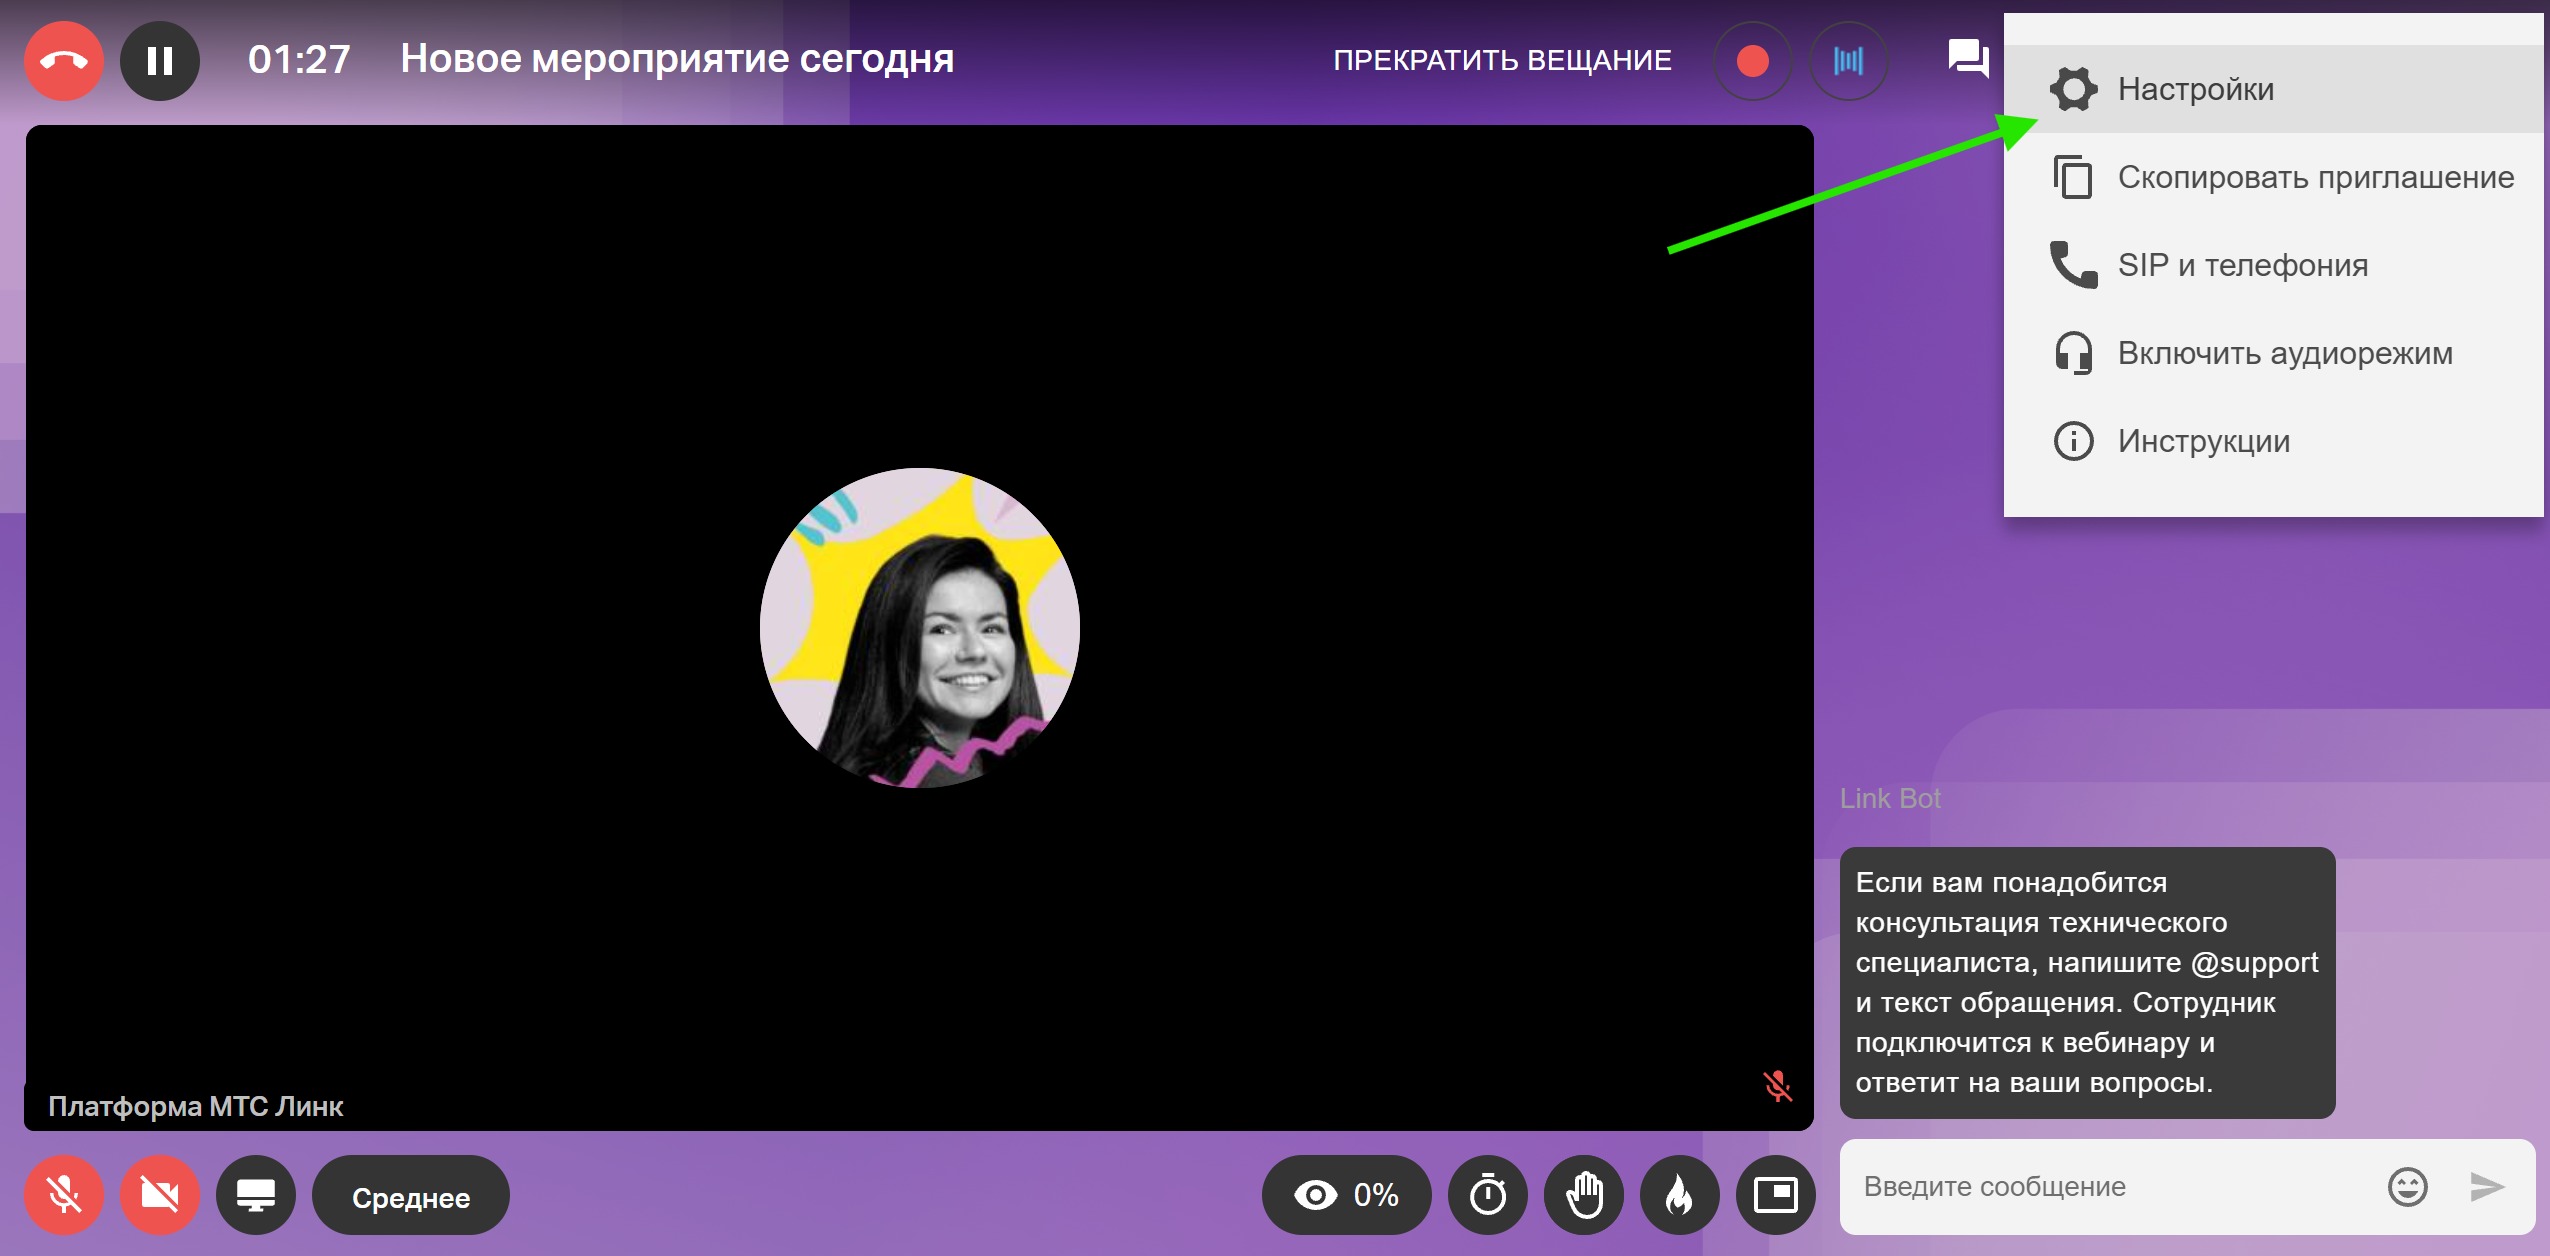
Task: Open the Среднее quality dropdown
Action: (x=410, y=1197)
